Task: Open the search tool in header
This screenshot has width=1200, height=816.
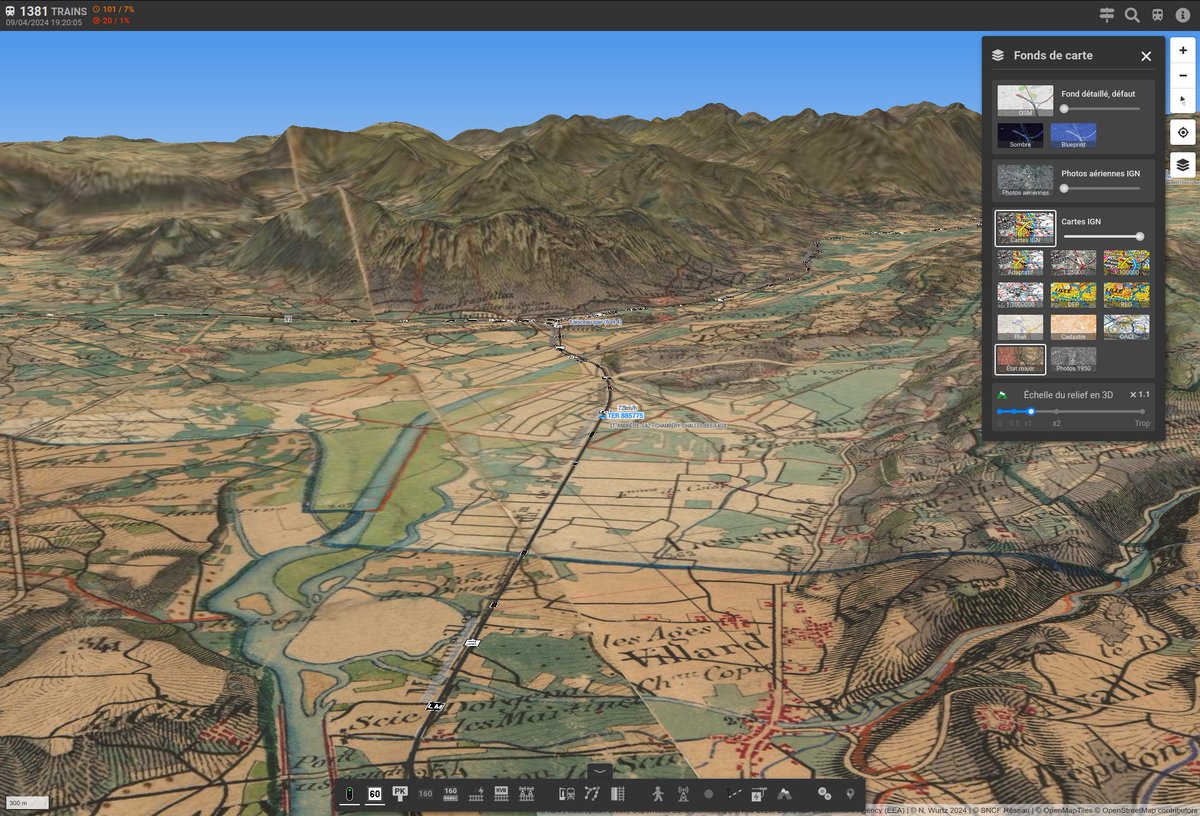Action: 1132,15
